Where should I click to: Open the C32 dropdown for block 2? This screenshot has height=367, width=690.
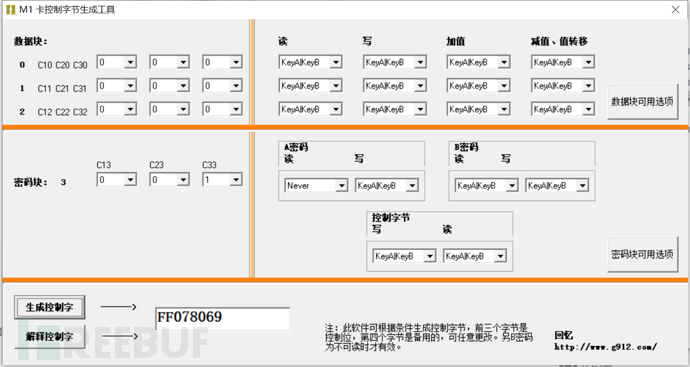tap(222, 109)
